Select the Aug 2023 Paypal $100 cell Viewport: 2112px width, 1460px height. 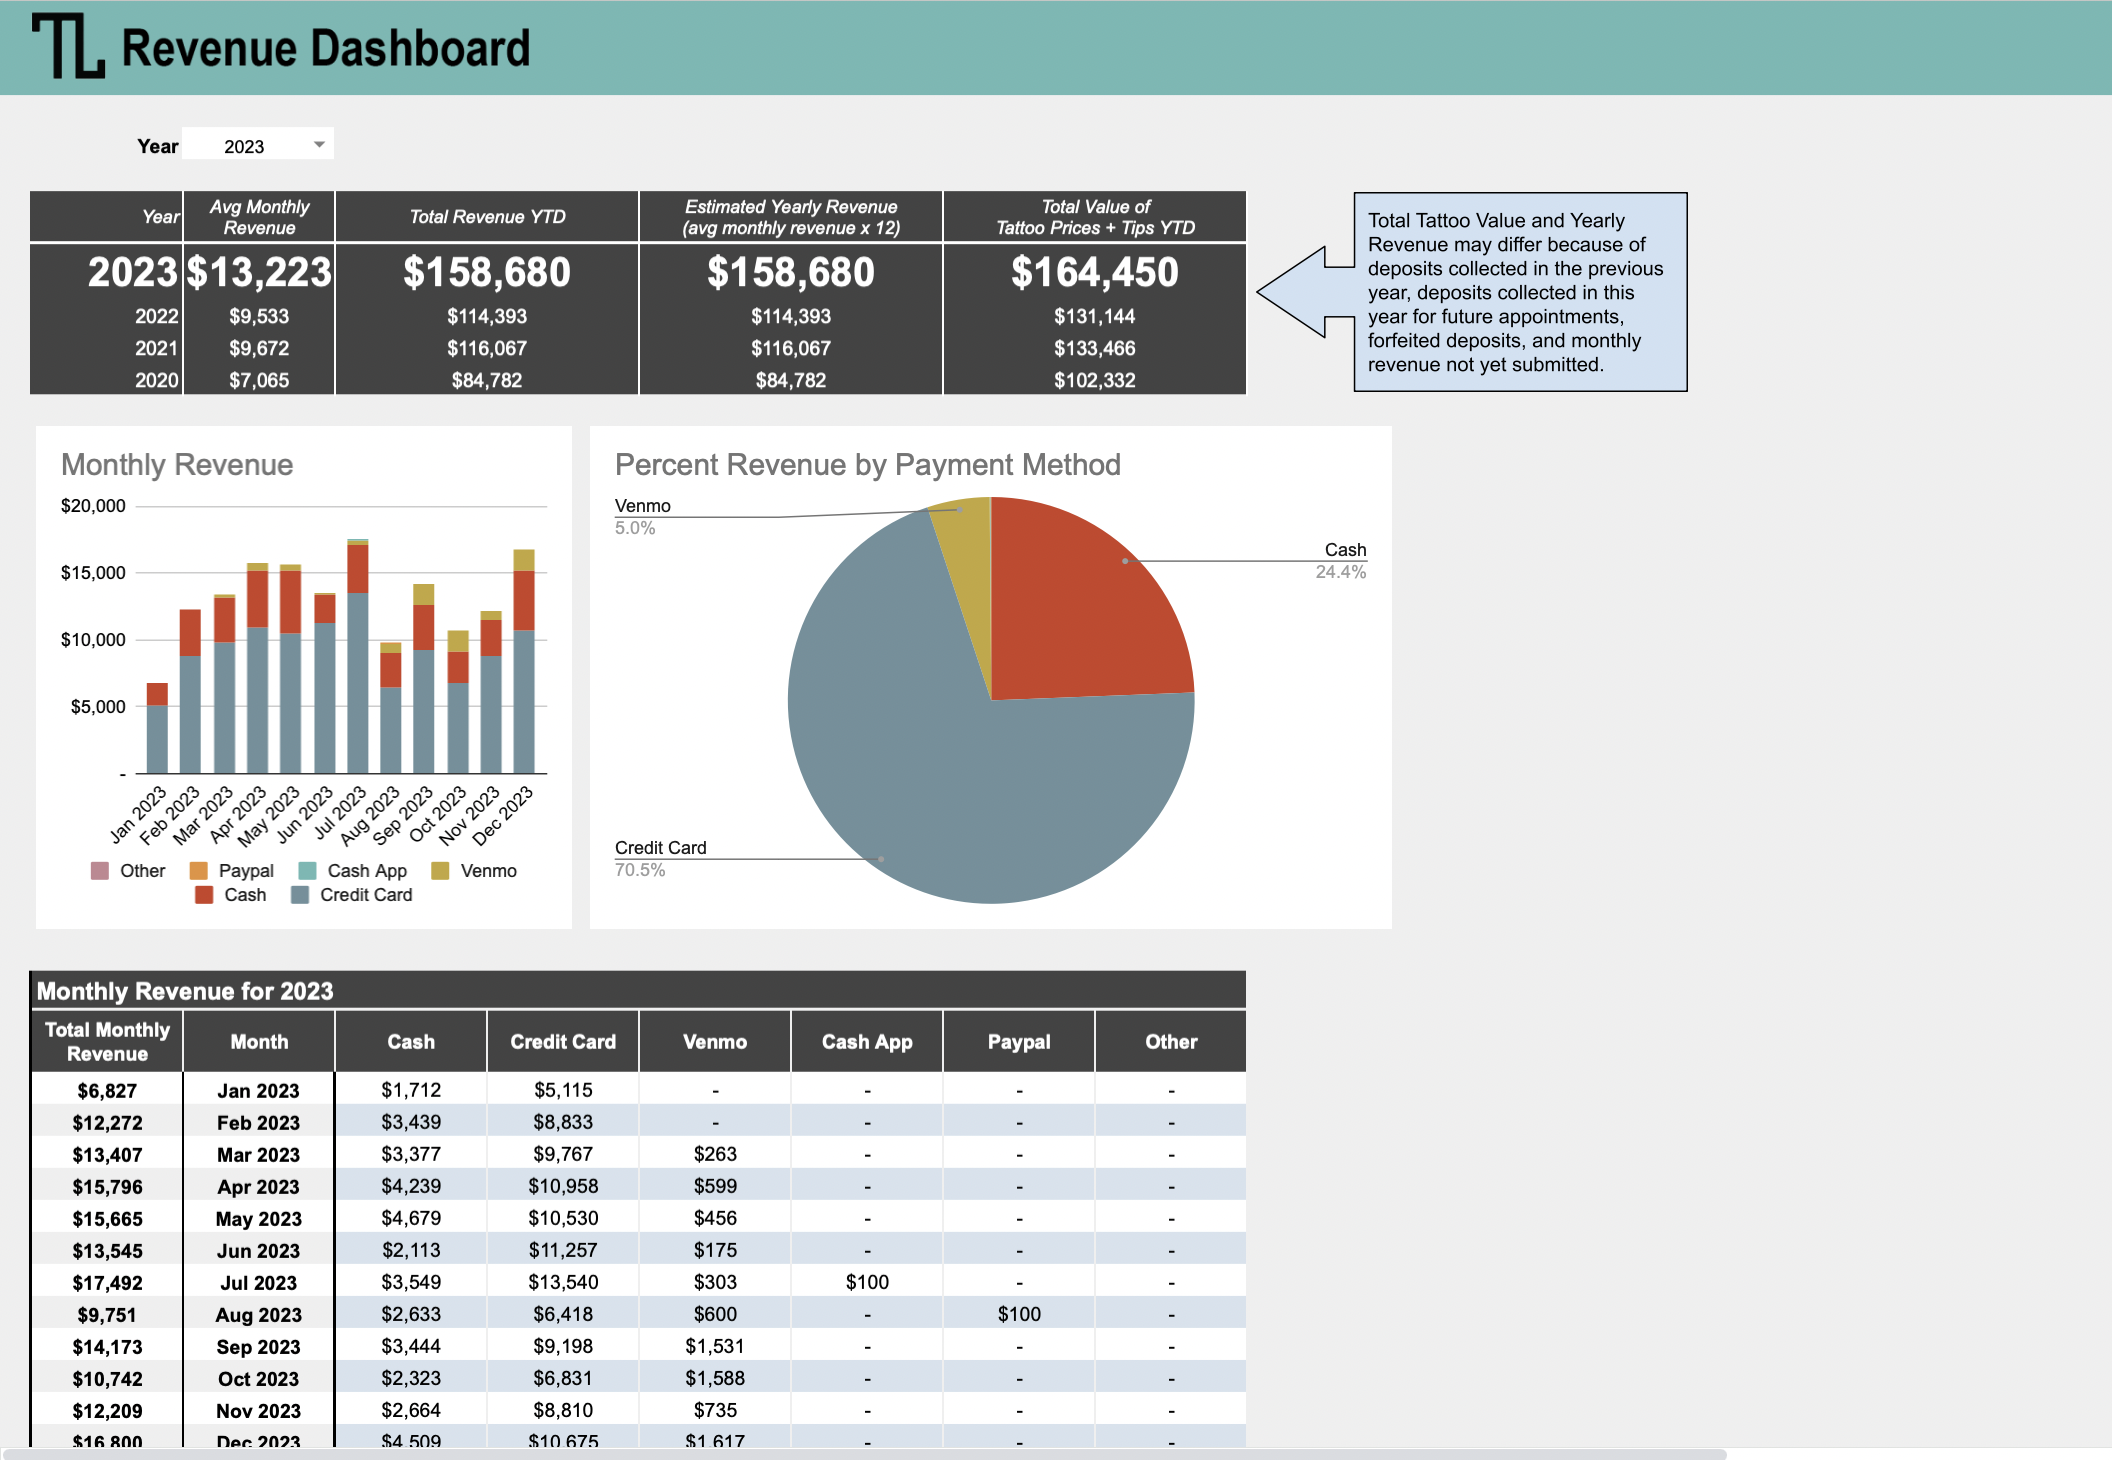click(x=1019, y=1314)
